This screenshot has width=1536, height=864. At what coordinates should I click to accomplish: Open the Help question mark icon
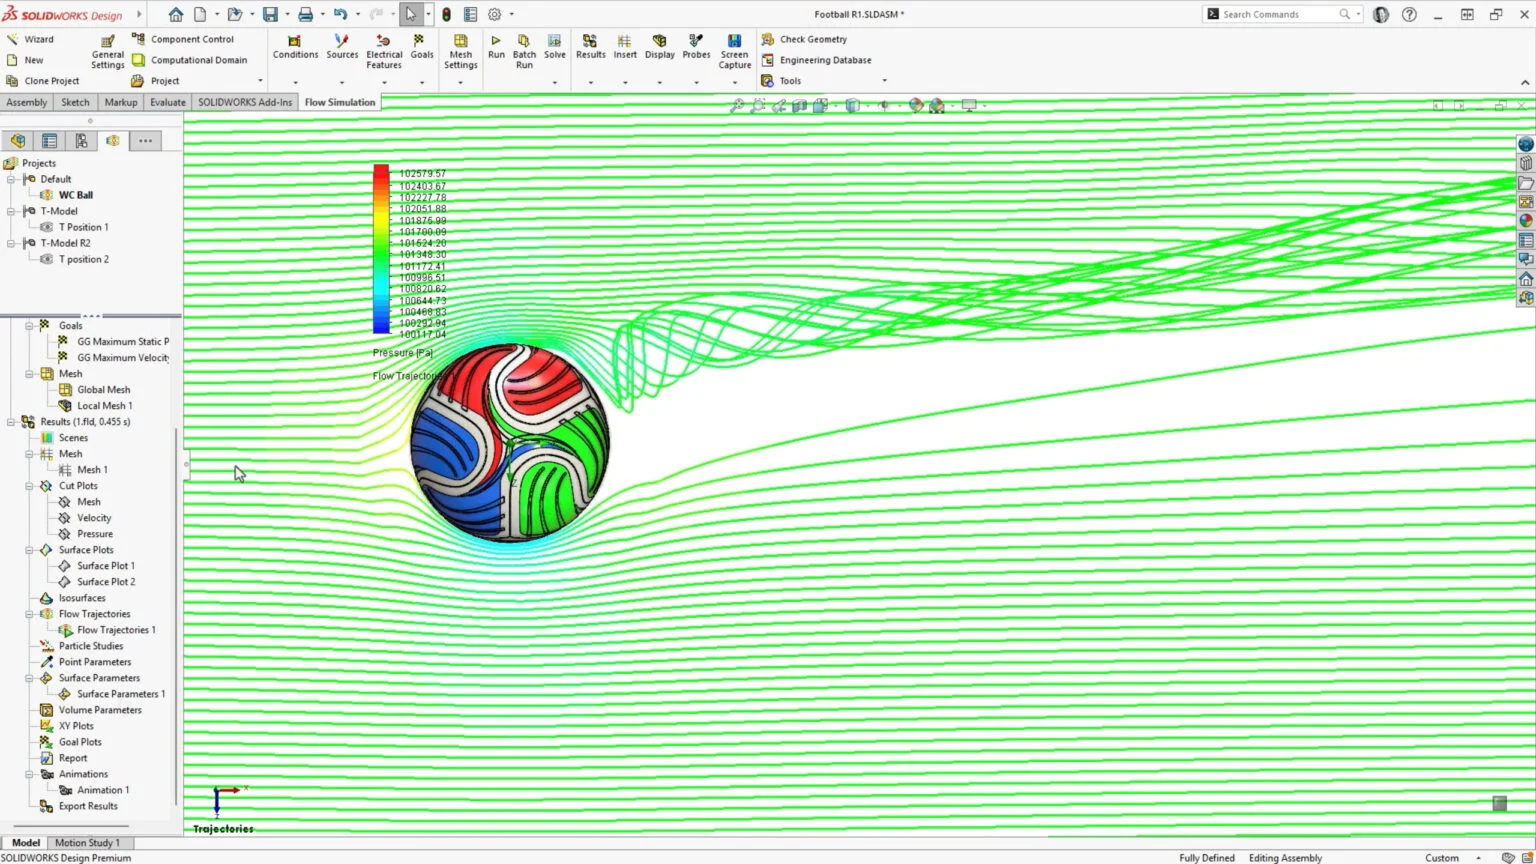click(x=1409, y=14)
